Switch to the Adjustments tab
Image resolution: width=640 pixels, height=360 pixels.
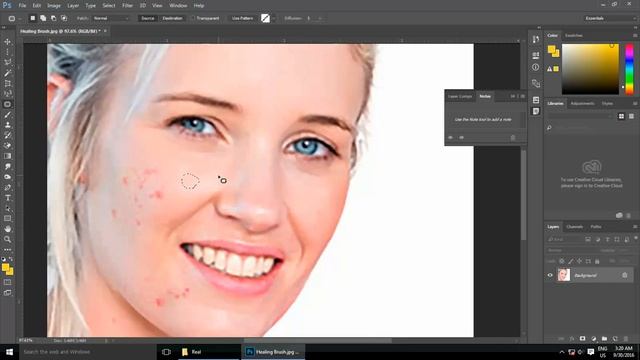(582, 104)
